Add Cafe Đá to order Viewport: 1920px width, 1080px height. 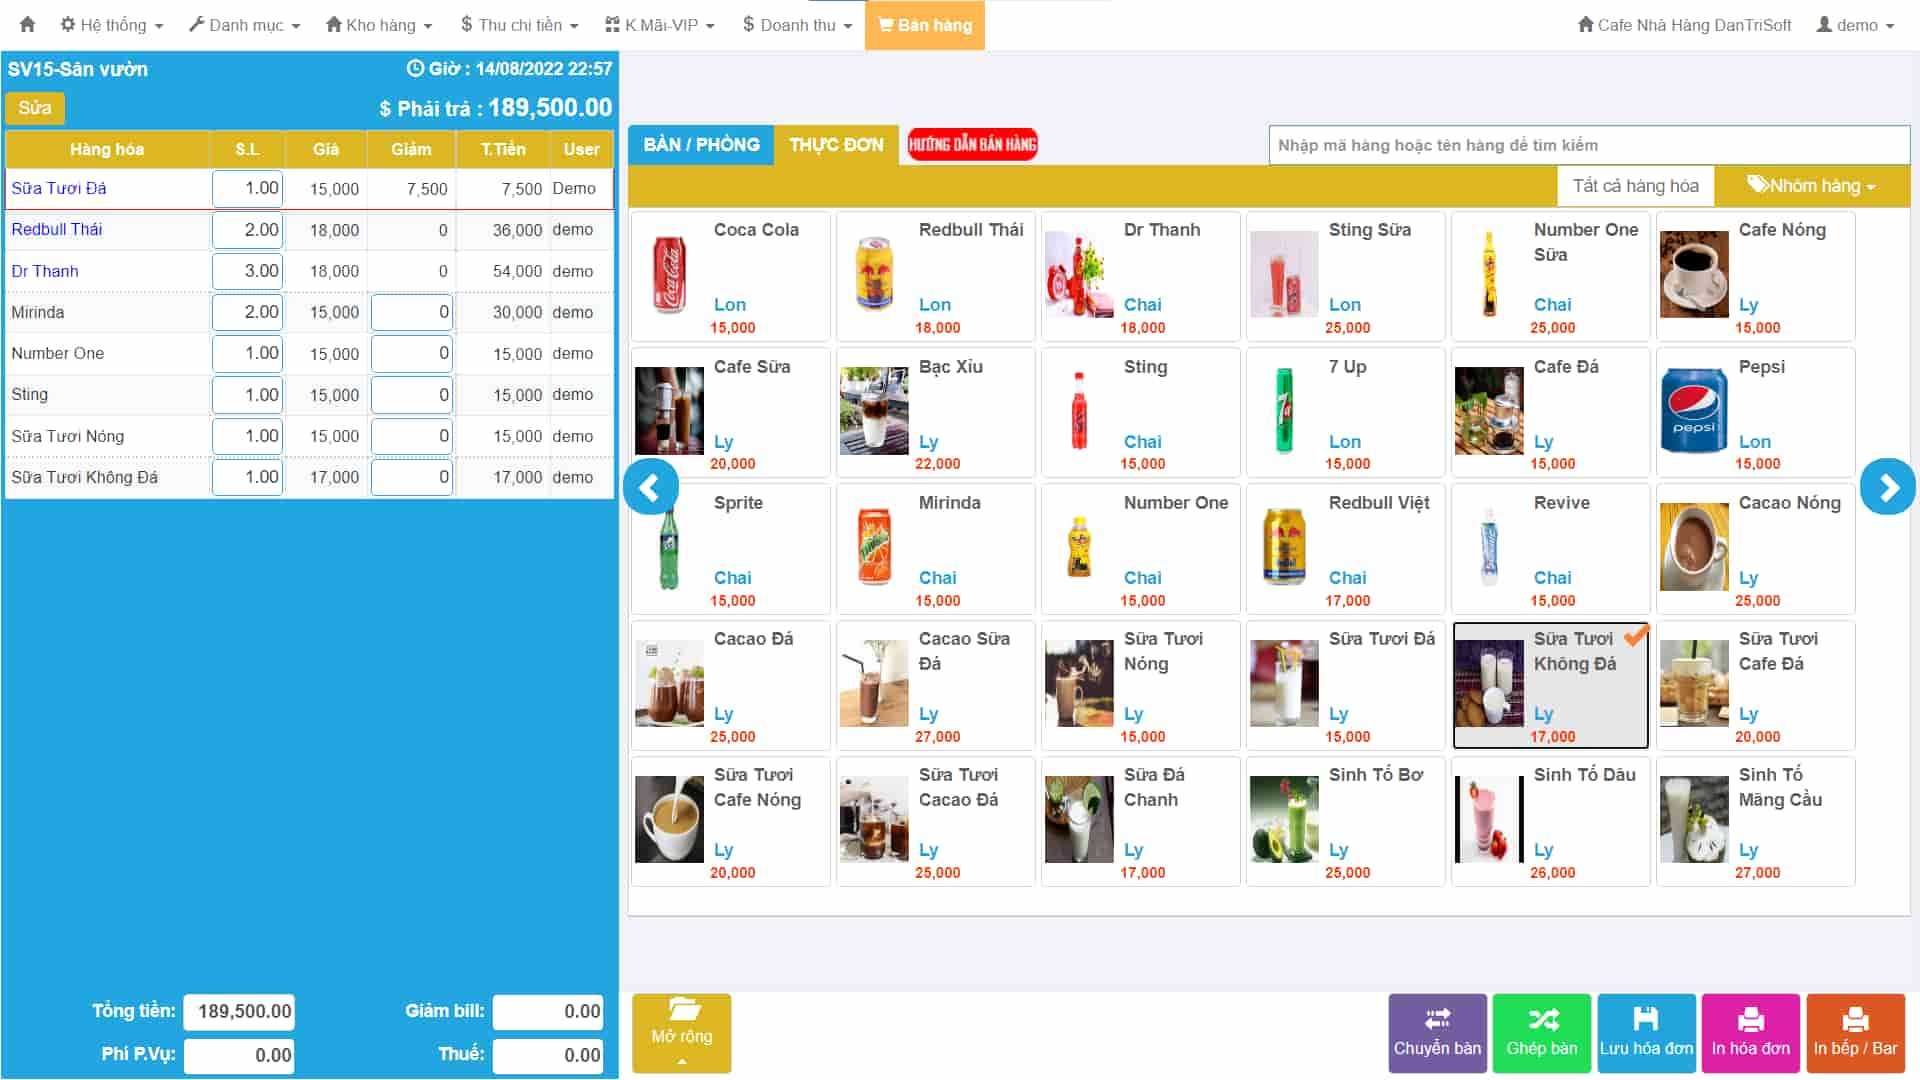click(1551, 413)
